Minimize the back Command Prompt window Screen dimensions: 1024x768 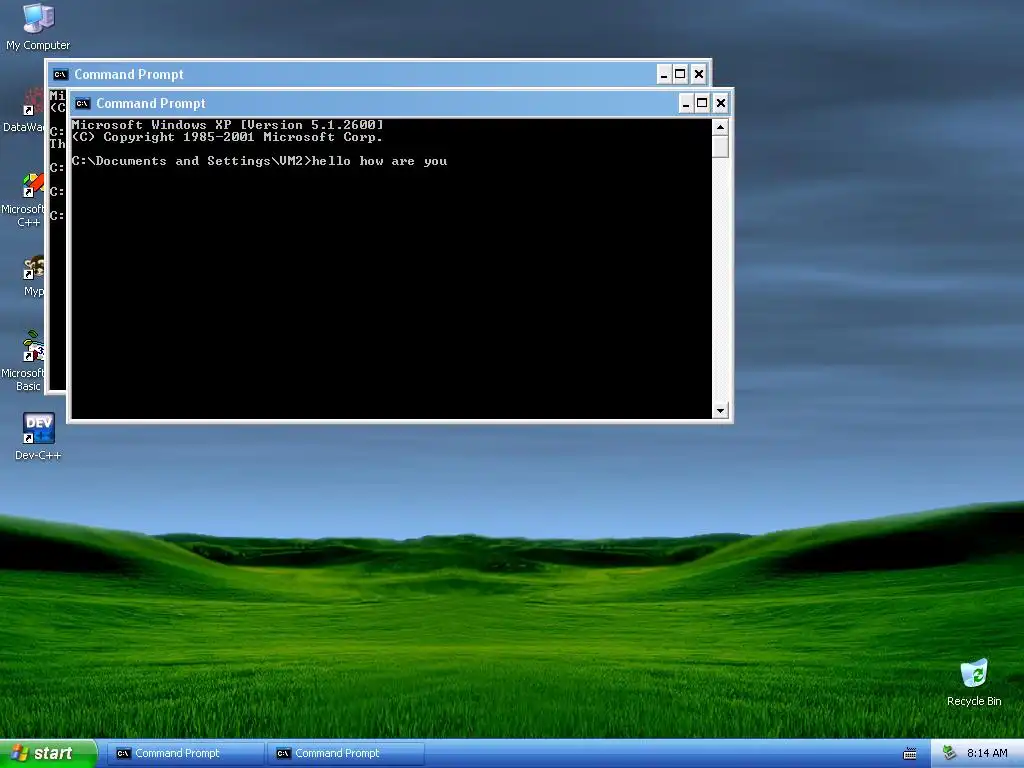tap(664, 74)
